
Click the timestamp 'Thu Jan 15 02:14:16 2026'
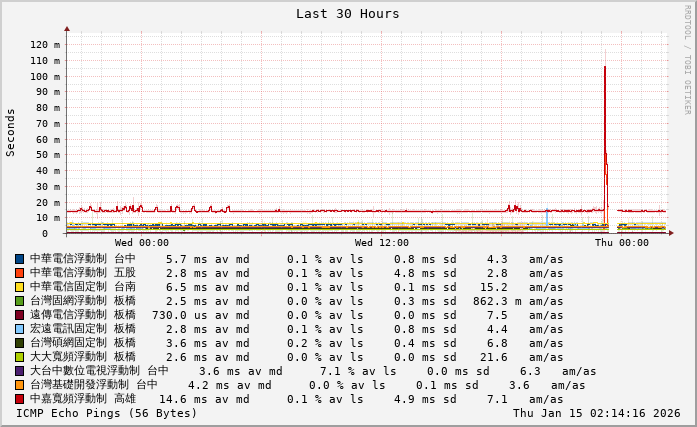click(x=596, y=413)
